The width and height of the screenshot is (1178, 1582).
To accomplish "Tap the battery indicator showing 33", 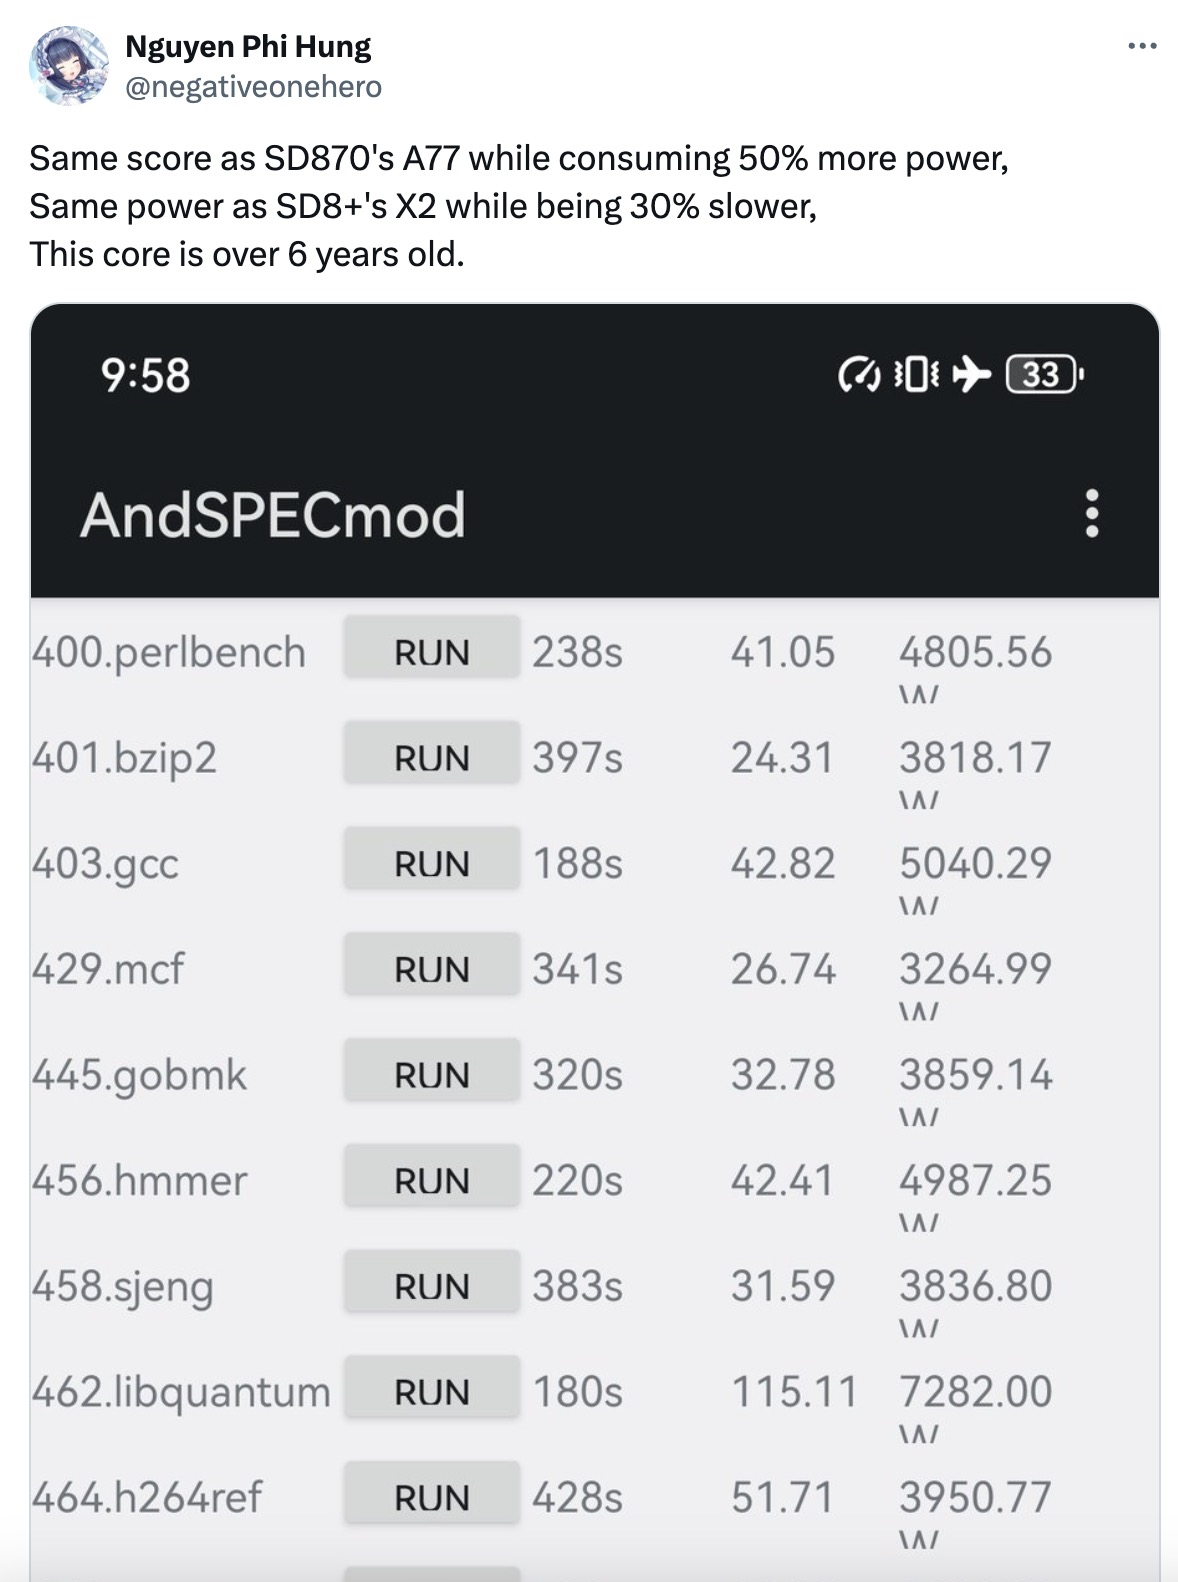I will (x=1043, y=375).
